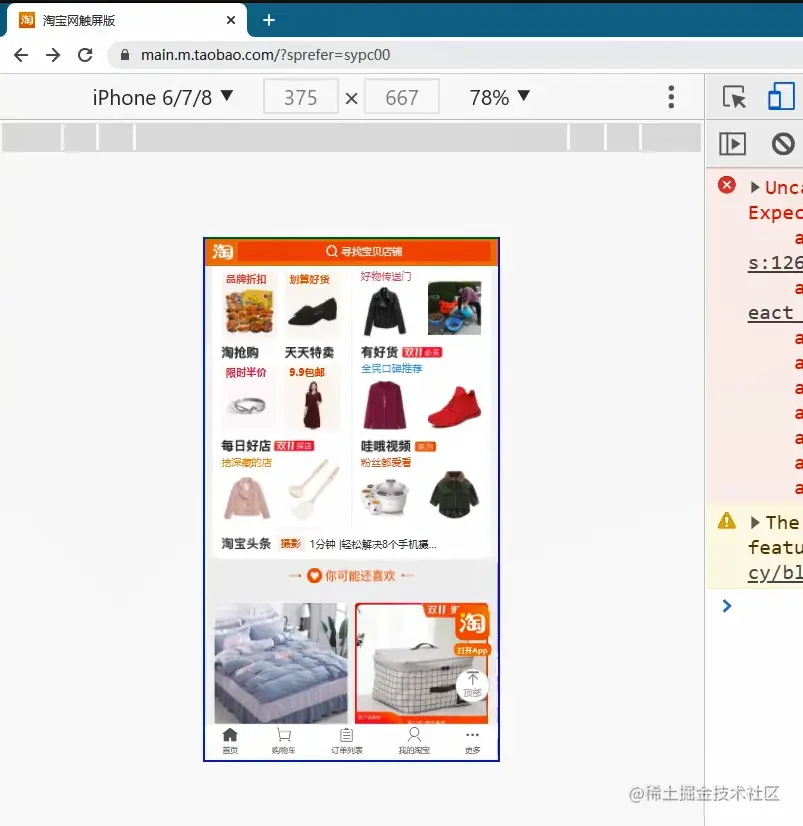Tap the black leather jacket image
The width and height of the screenshot is (803, 826).
385,311
